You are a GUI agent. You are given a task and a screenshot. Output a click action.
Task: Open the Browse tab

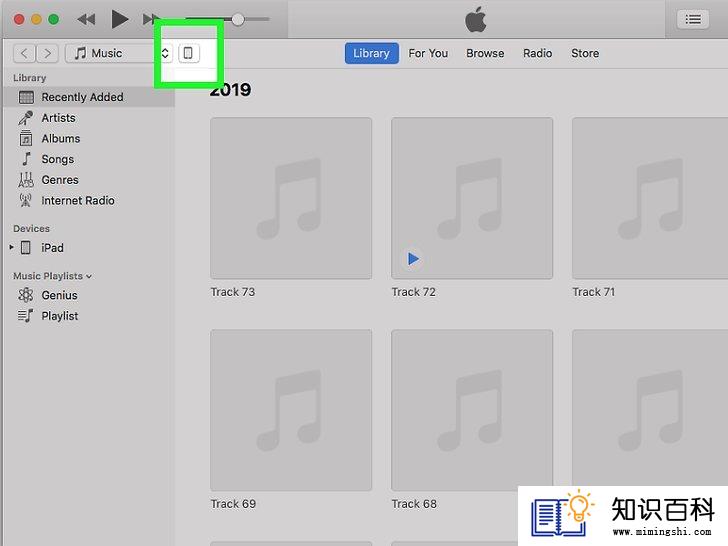pyautogui.click(x=485, y=53)
